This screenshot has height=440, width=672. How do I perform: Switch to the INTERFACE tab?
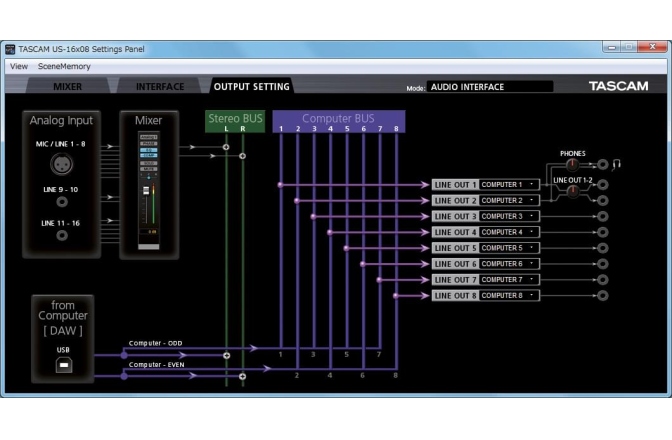[160, 87]
